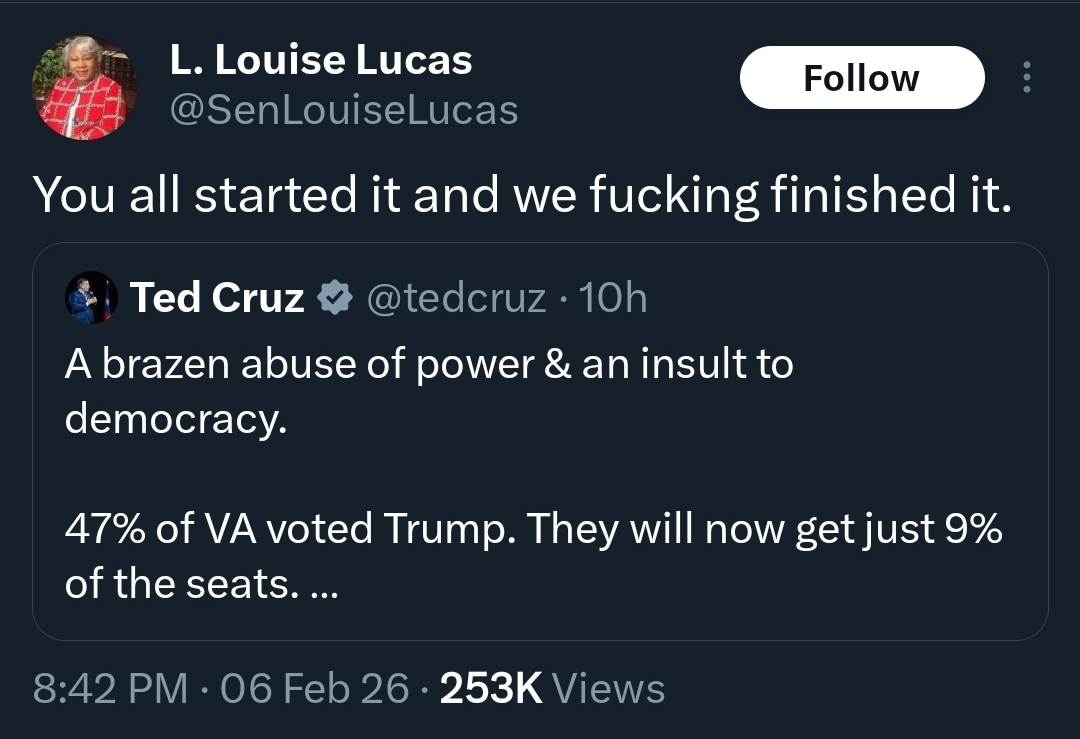Open the @SenLouiseLucas handle link

pyautogui.click(x=344, y=110)
